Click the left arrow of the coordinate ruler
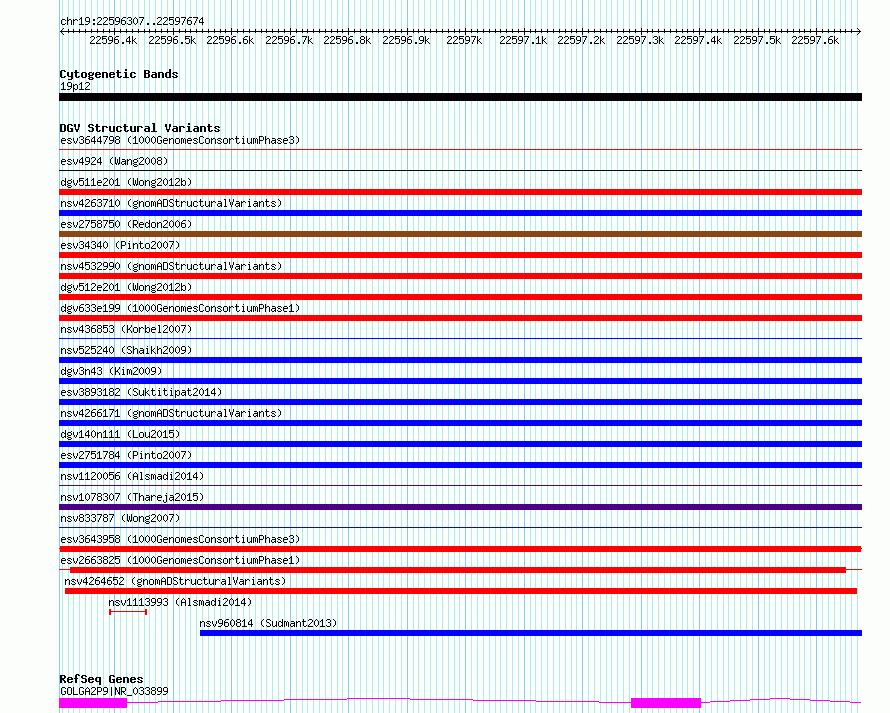Viewport: 890px width, 713px height. [62, 31]
